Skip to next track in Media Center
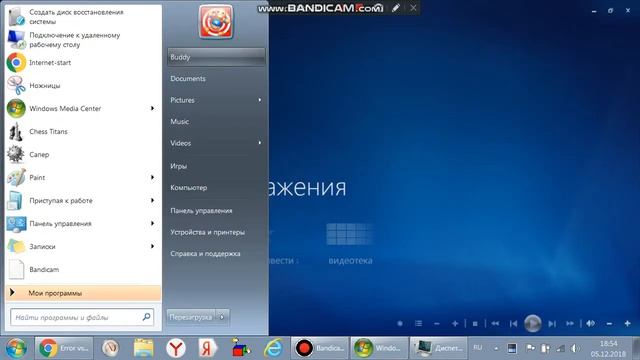The height and width of the screenshot is (360, 640). (x=552, y=323)
